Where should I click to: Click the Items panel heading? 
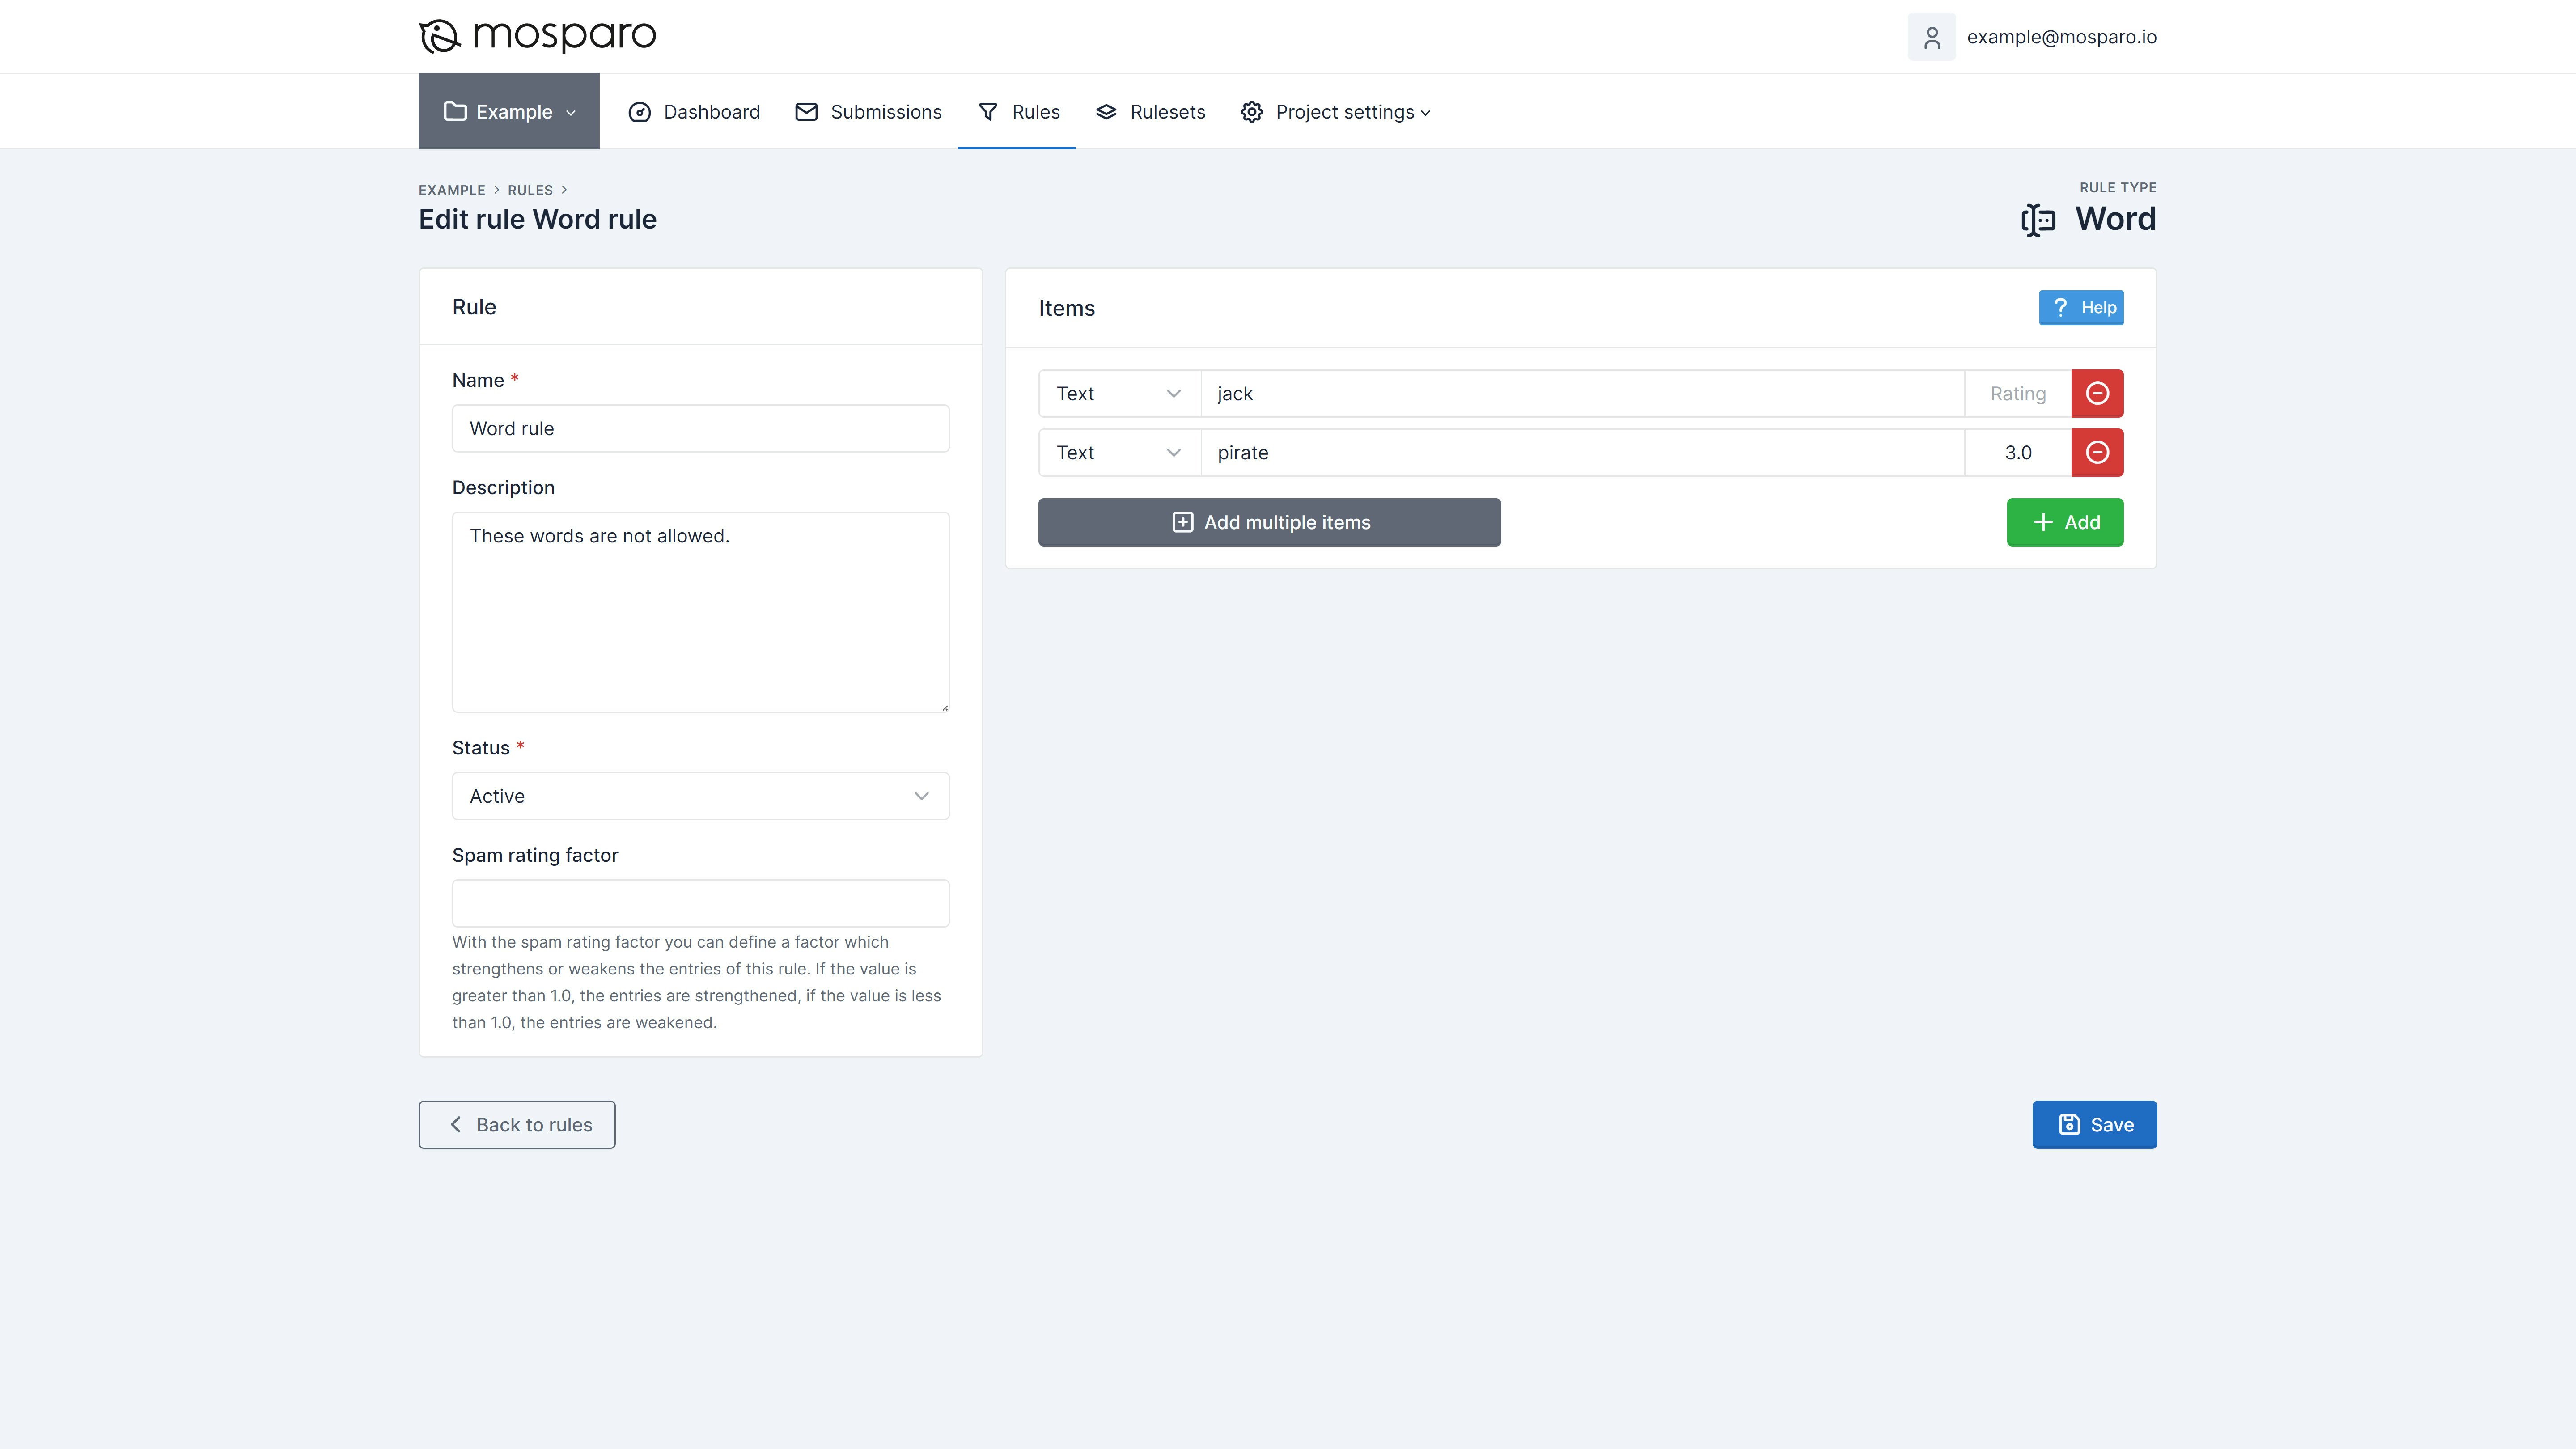1066,308
